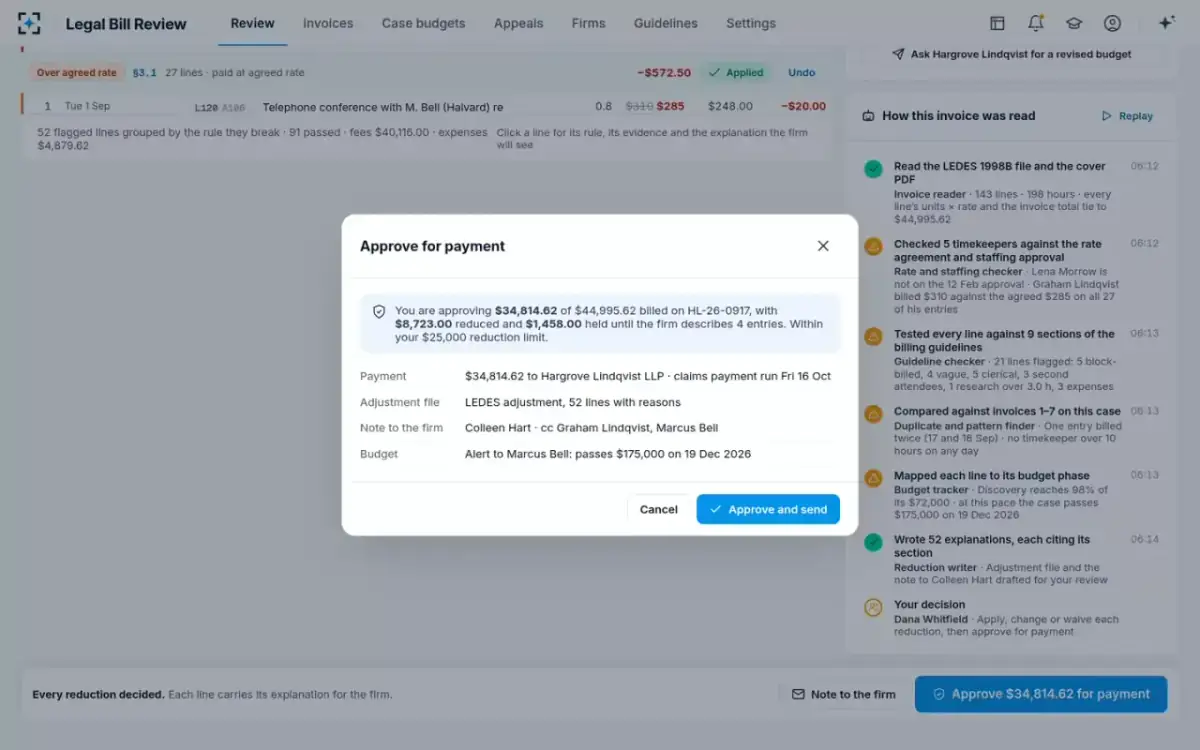Open Note to the firm
This screenshot has height=750, width=1200.
pyautogui.click(x=843, y=694)
